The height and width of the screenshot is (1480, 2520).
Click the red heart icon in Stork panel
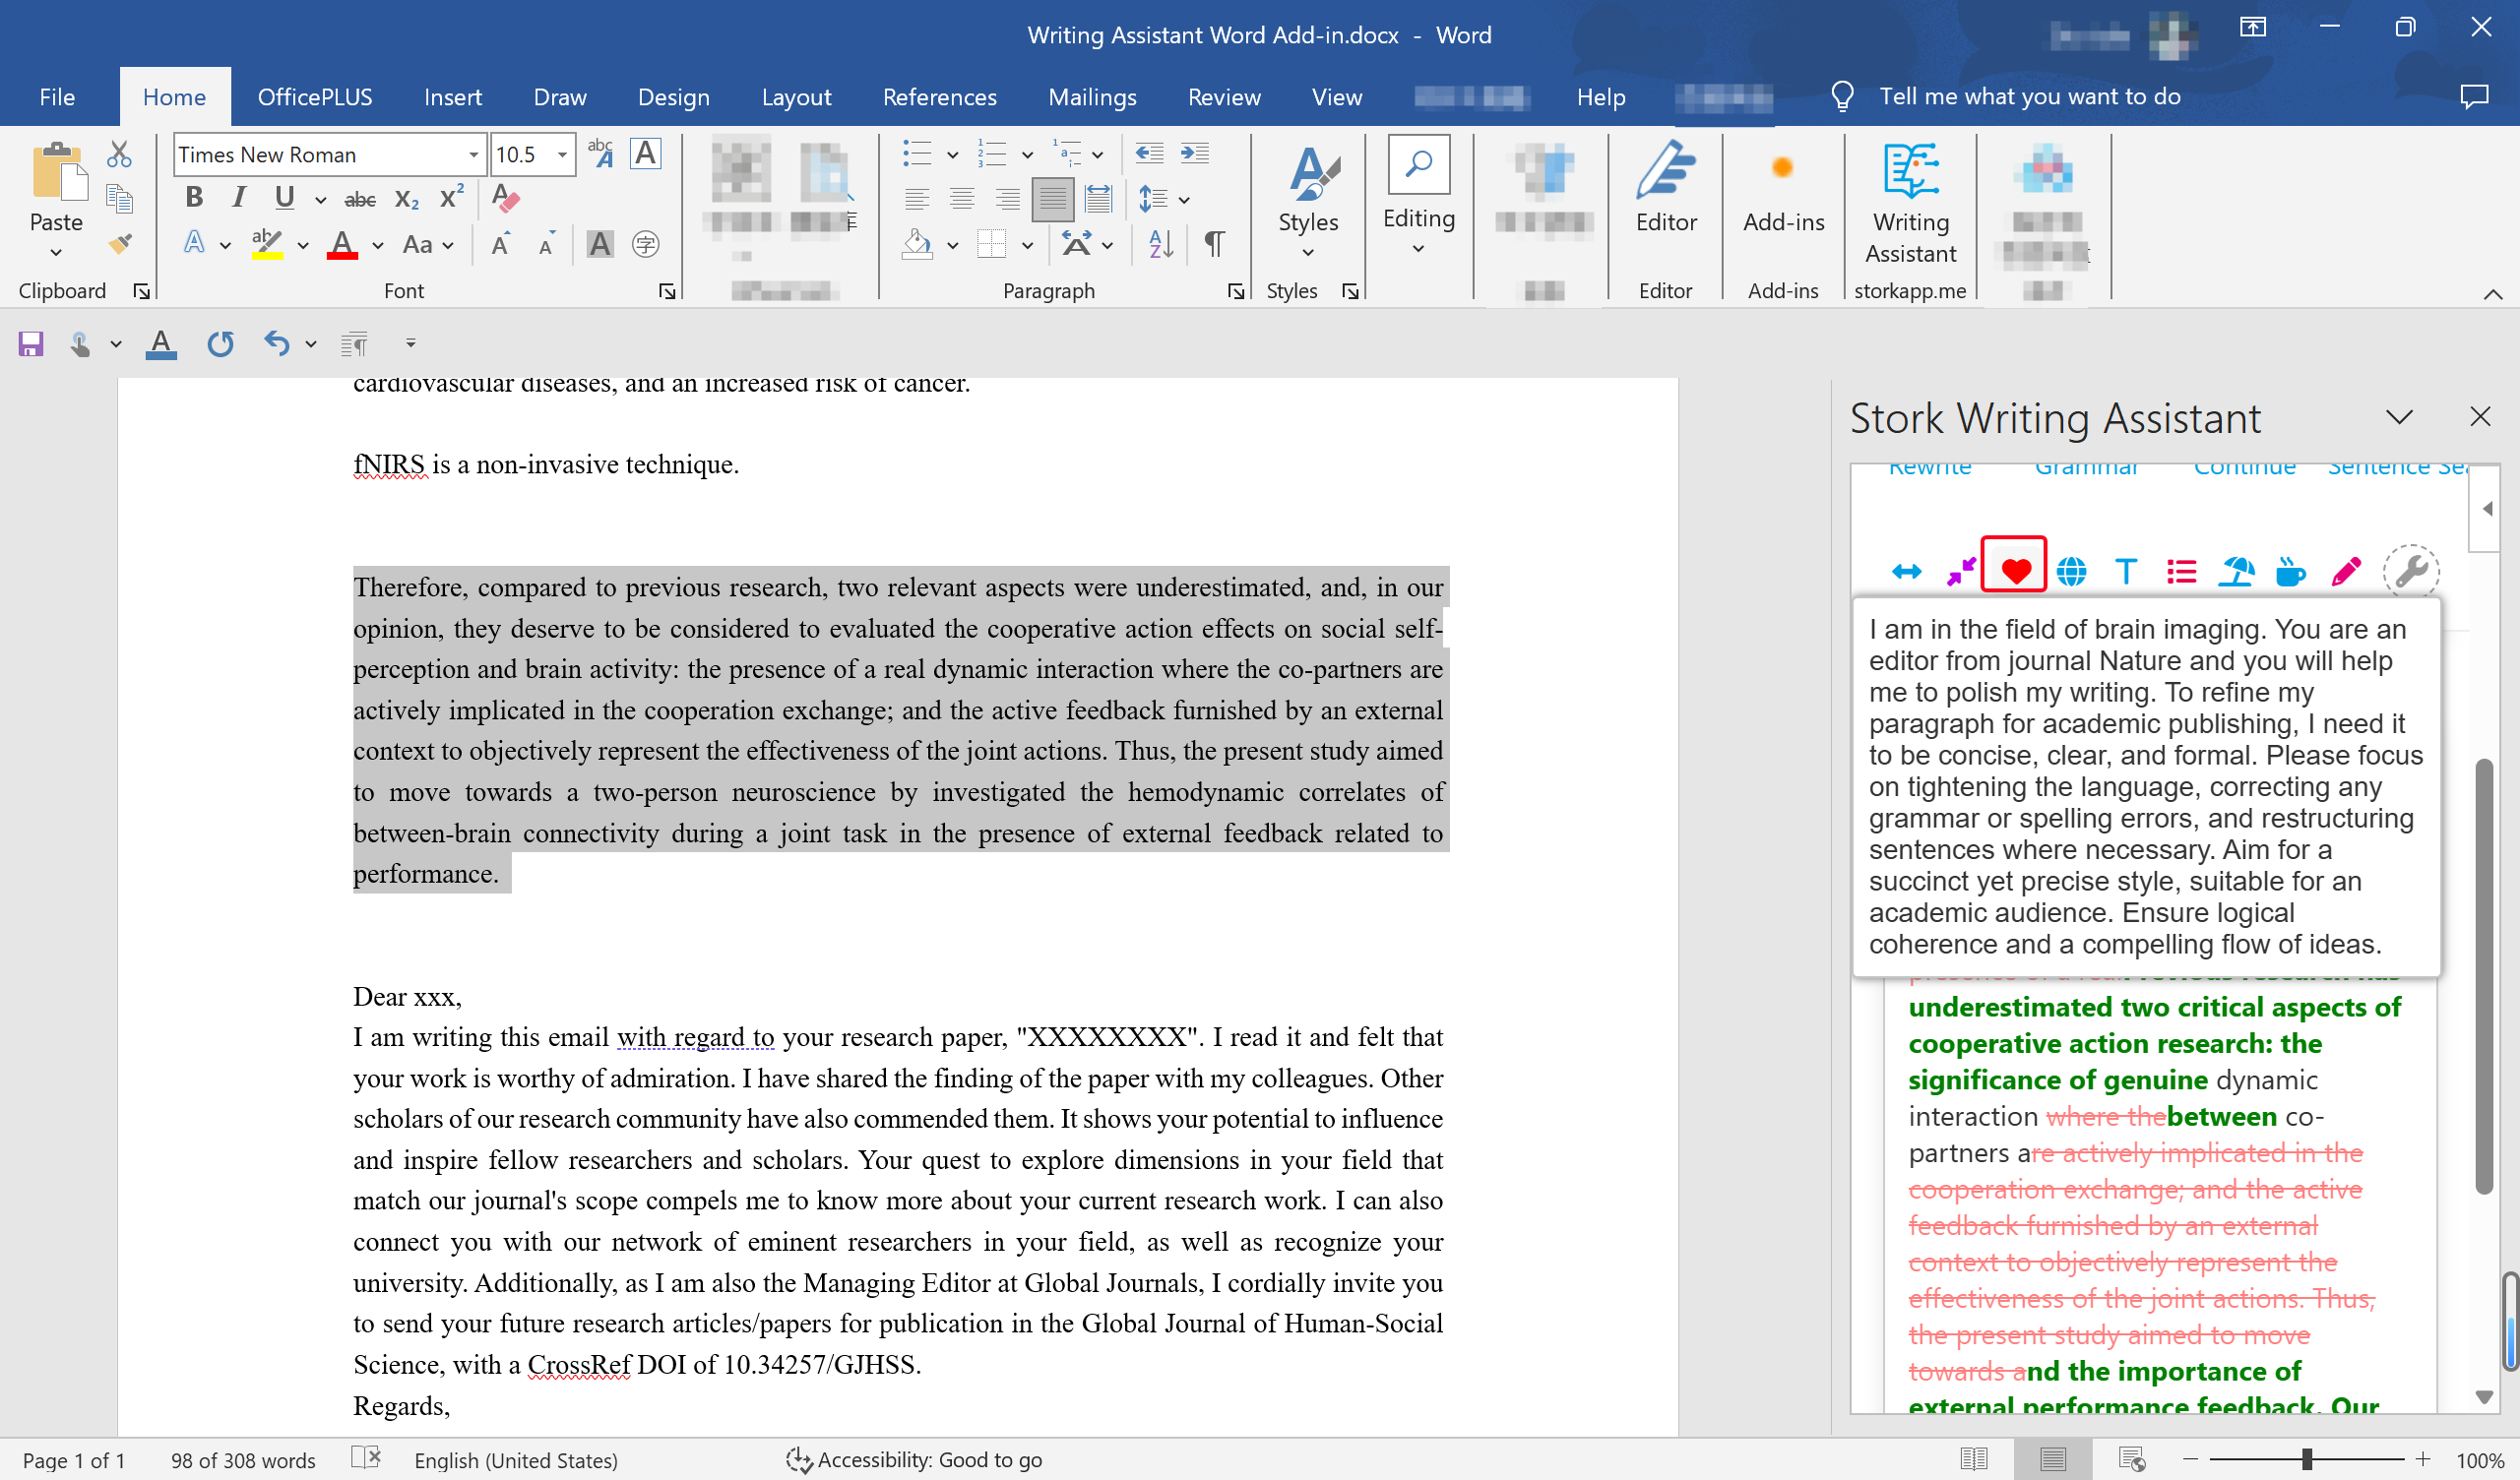[2015, 570]
